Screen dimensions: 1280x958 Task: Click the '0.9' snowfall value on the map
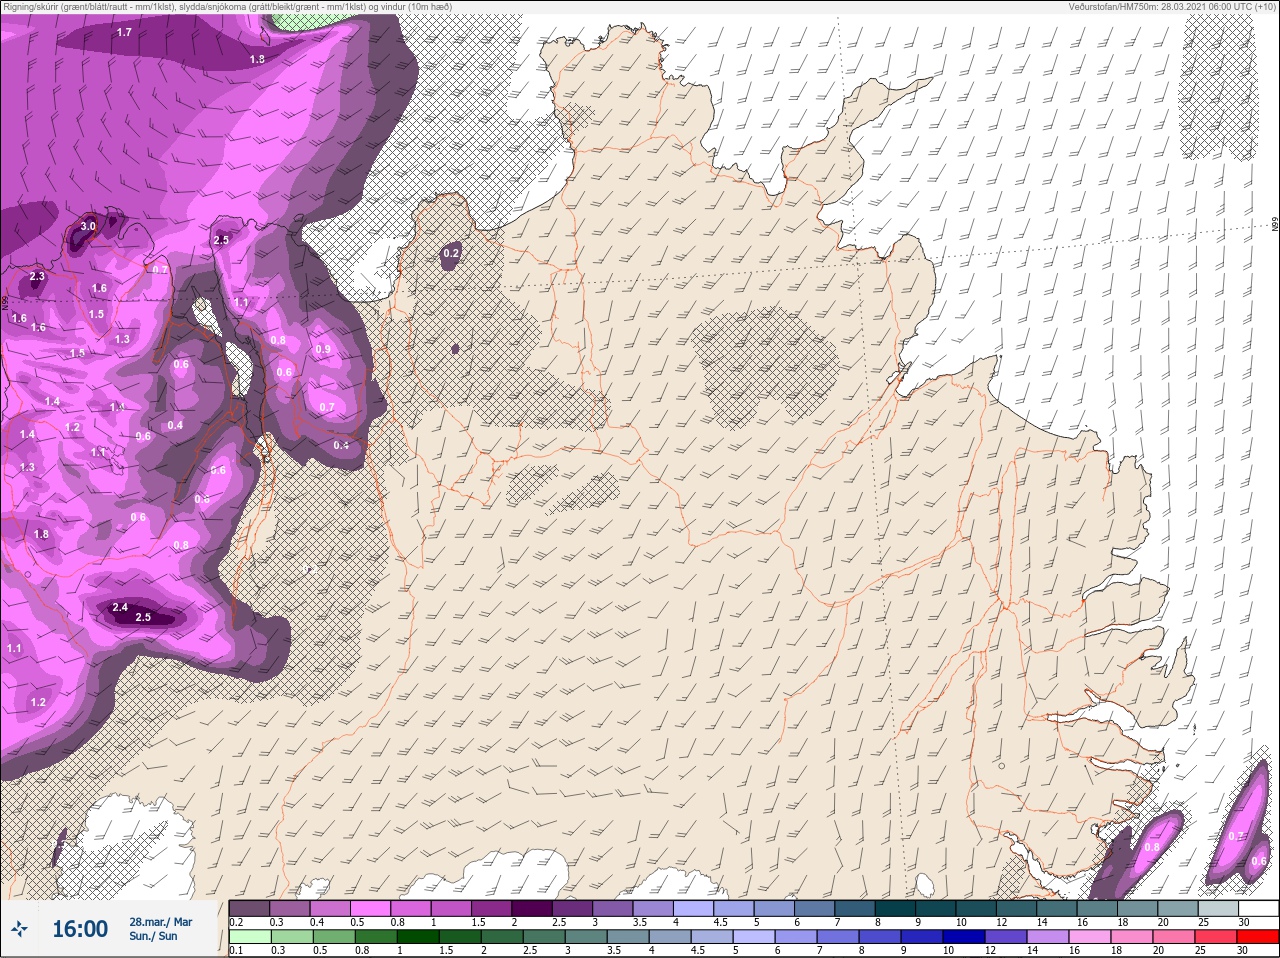click(x=323, y=350)
